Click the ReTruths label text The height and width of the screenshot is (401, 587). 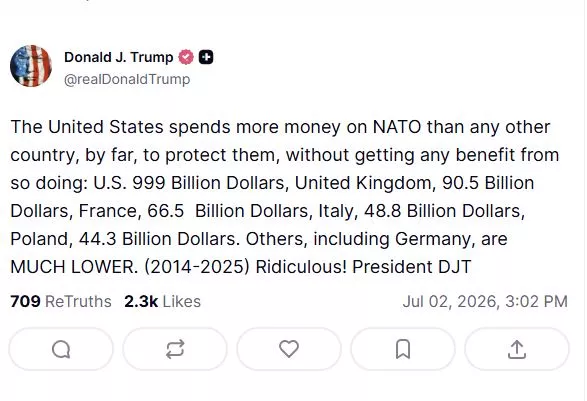click(x=78, y=301)
